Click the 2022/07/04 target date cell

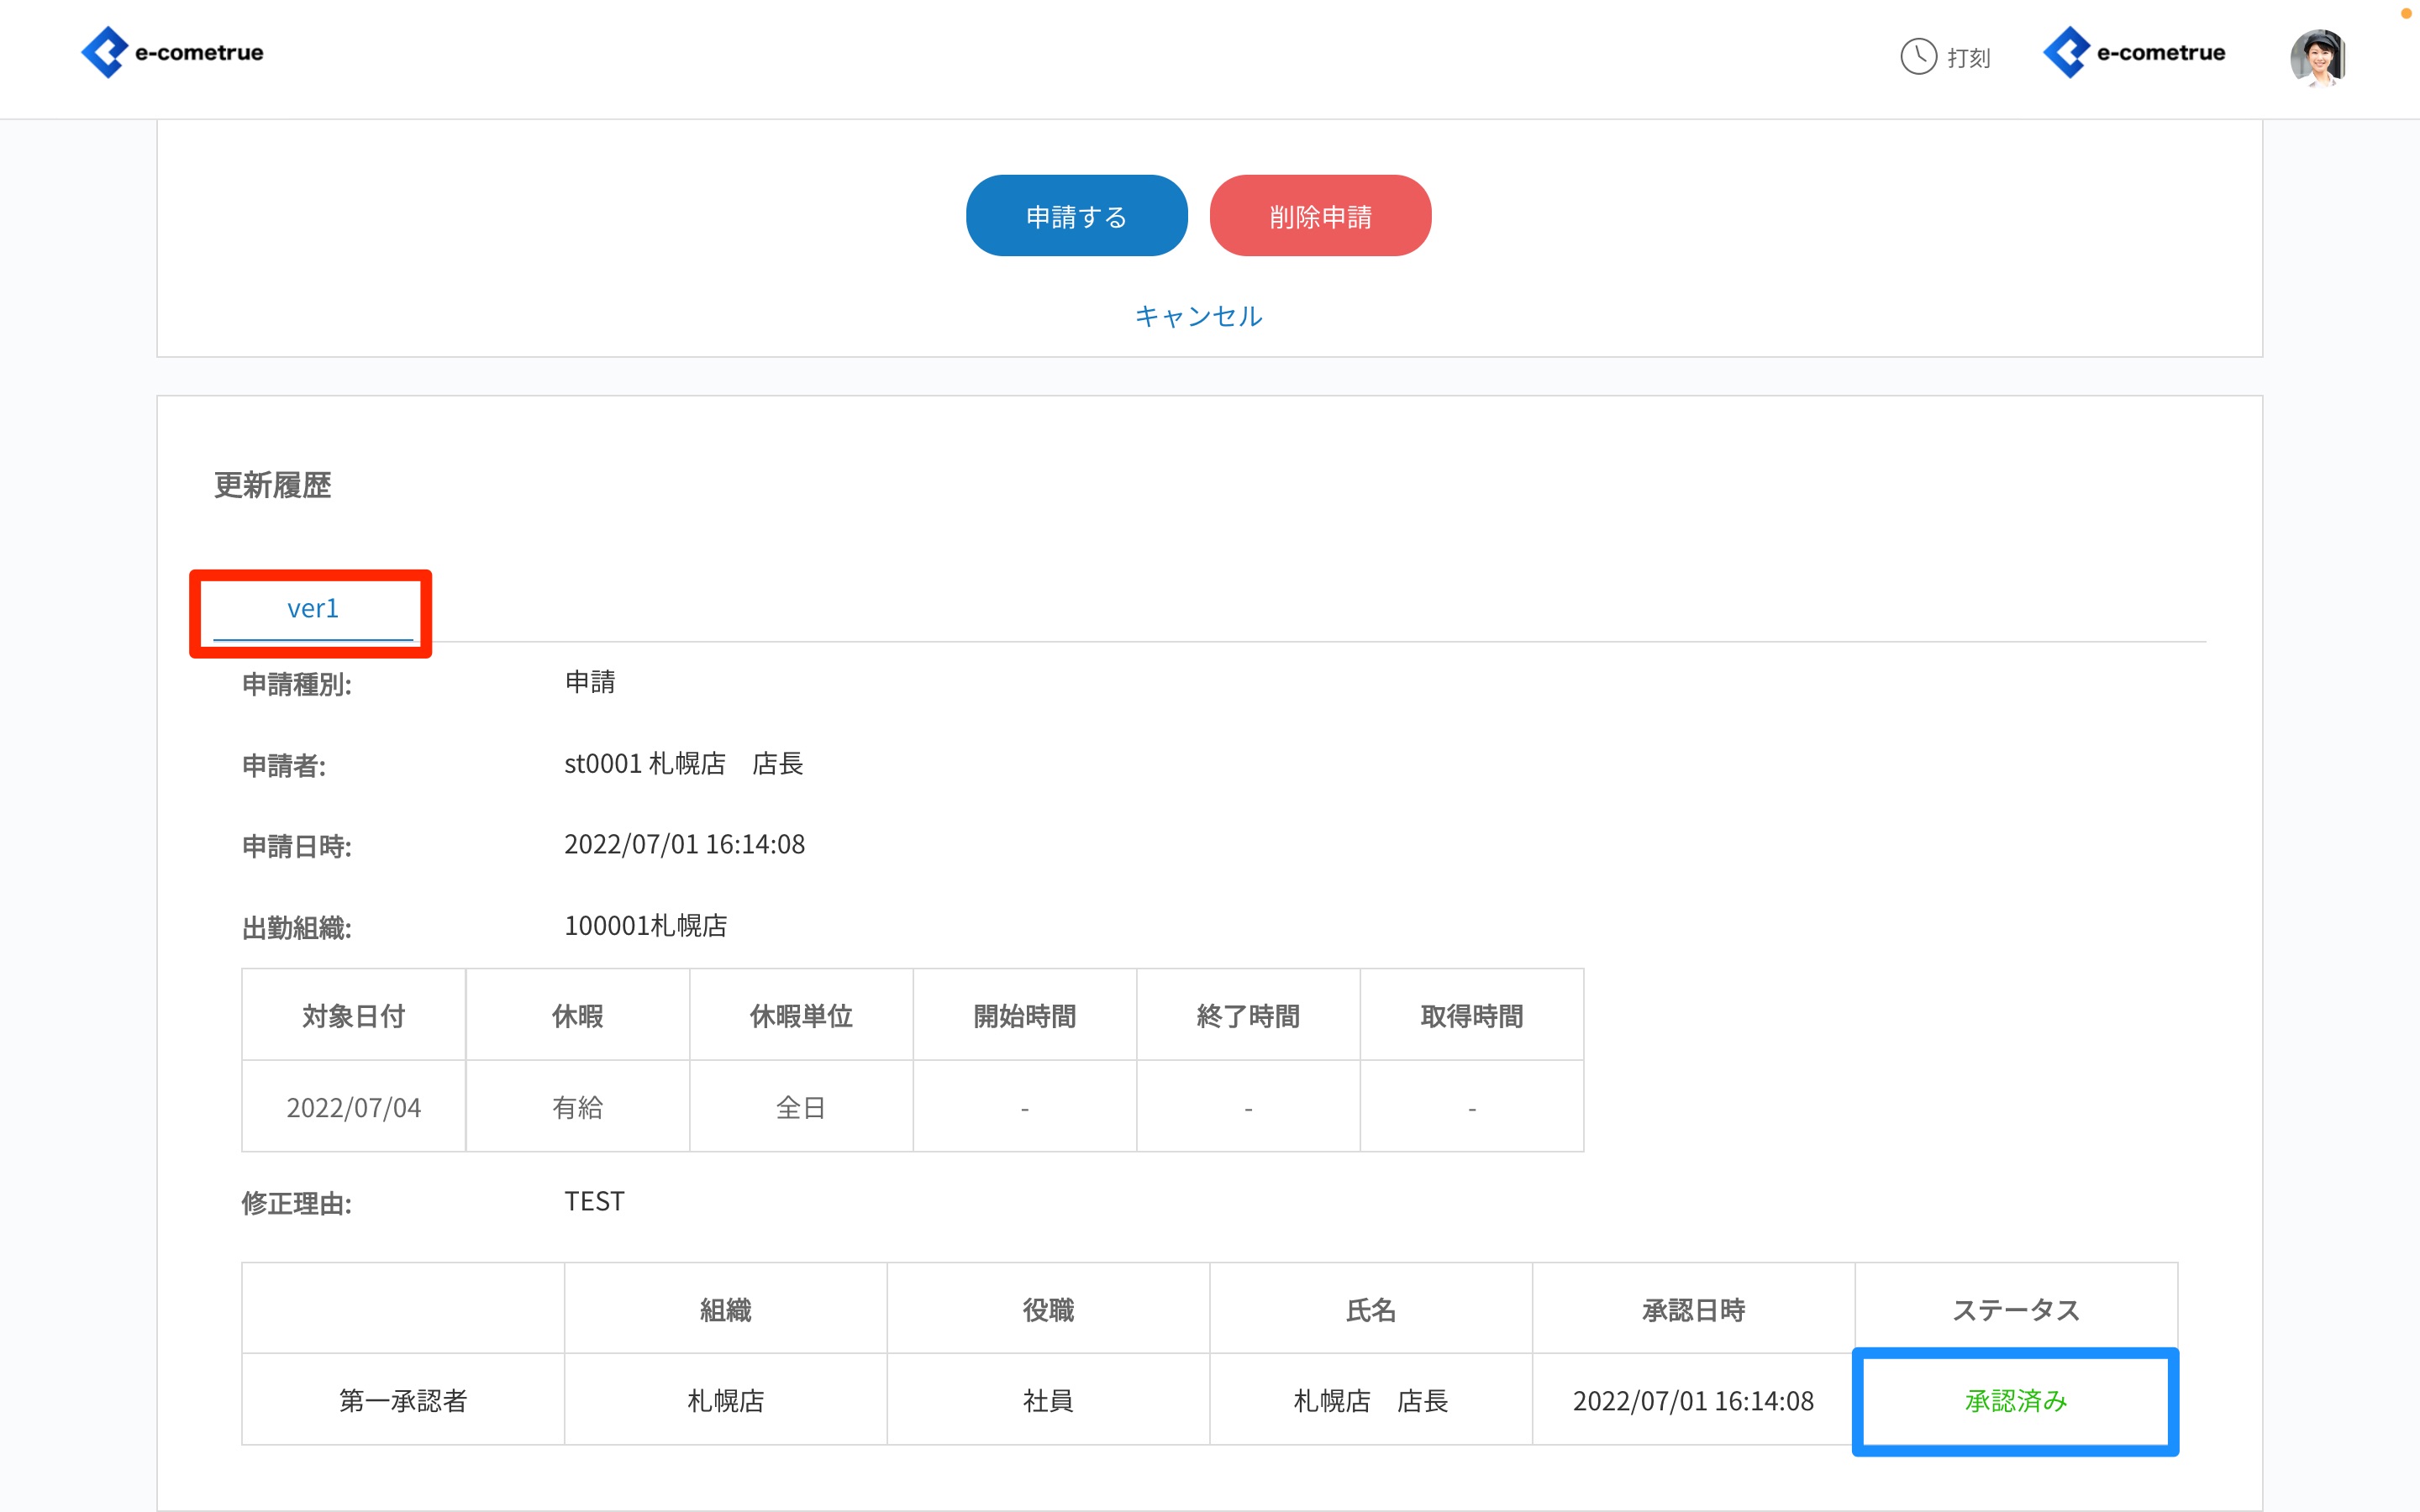(353, 1107)
